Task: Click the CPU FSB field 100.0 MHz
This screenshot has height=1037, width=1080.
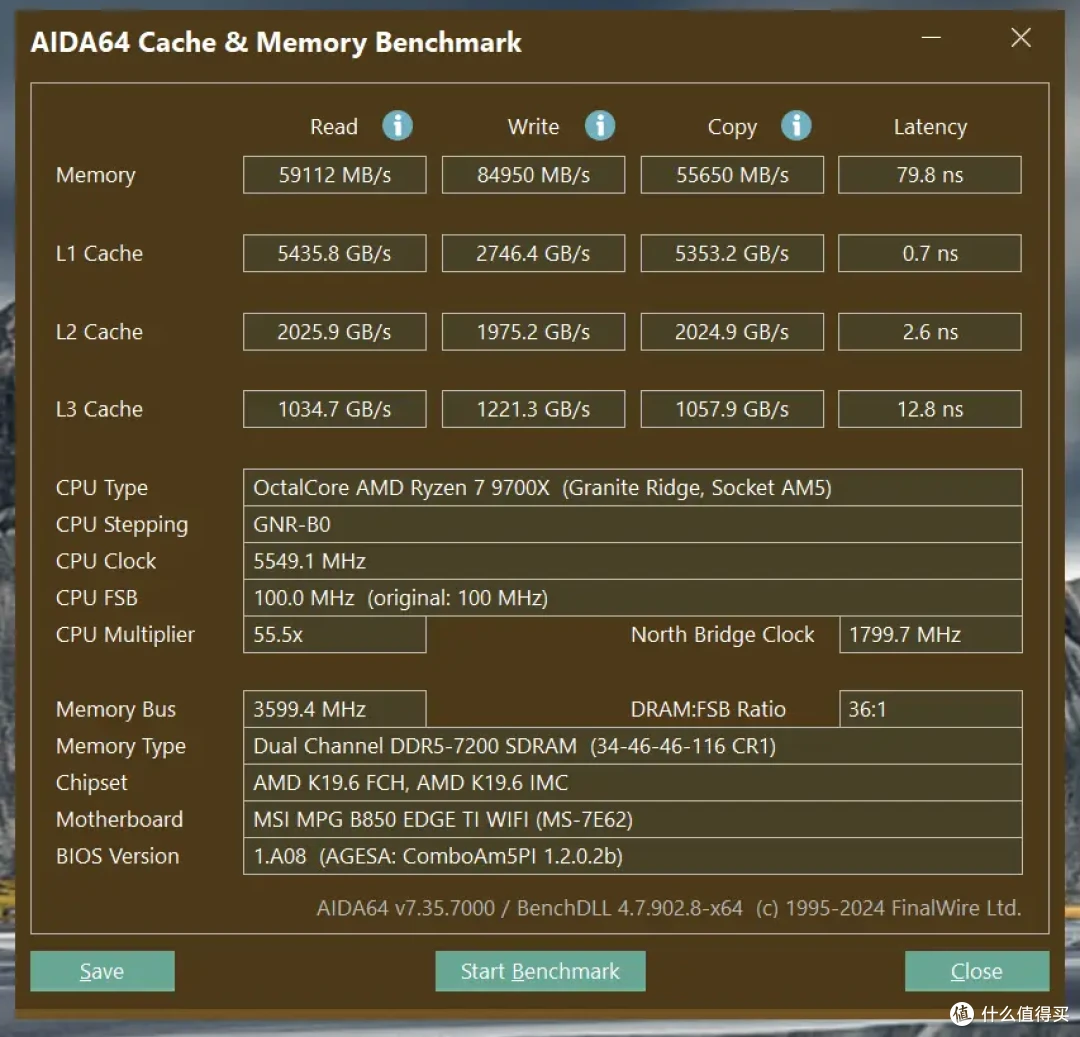Action: point(632,598)
